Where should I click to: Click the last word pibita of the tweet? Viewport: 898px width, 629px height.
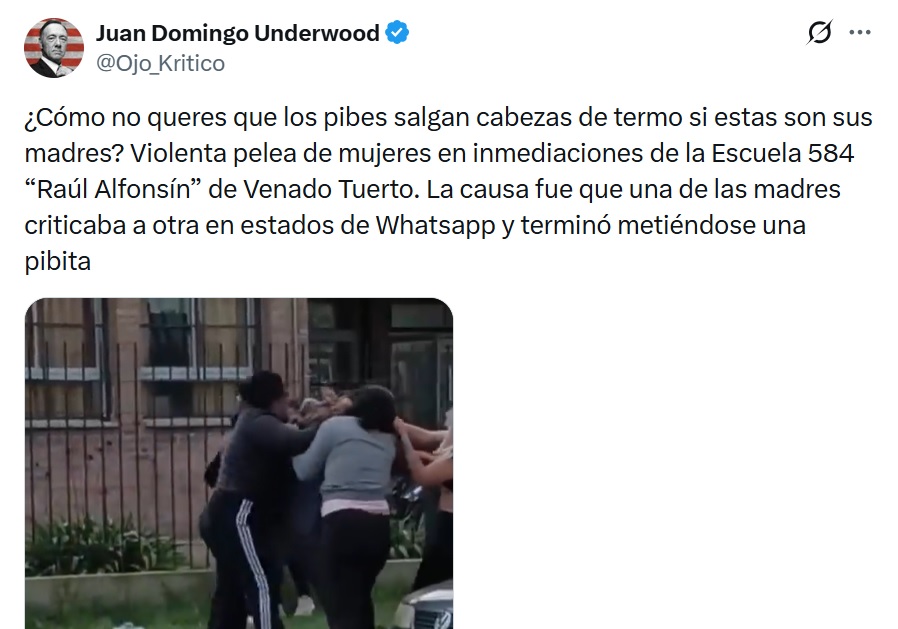point(58,262)
